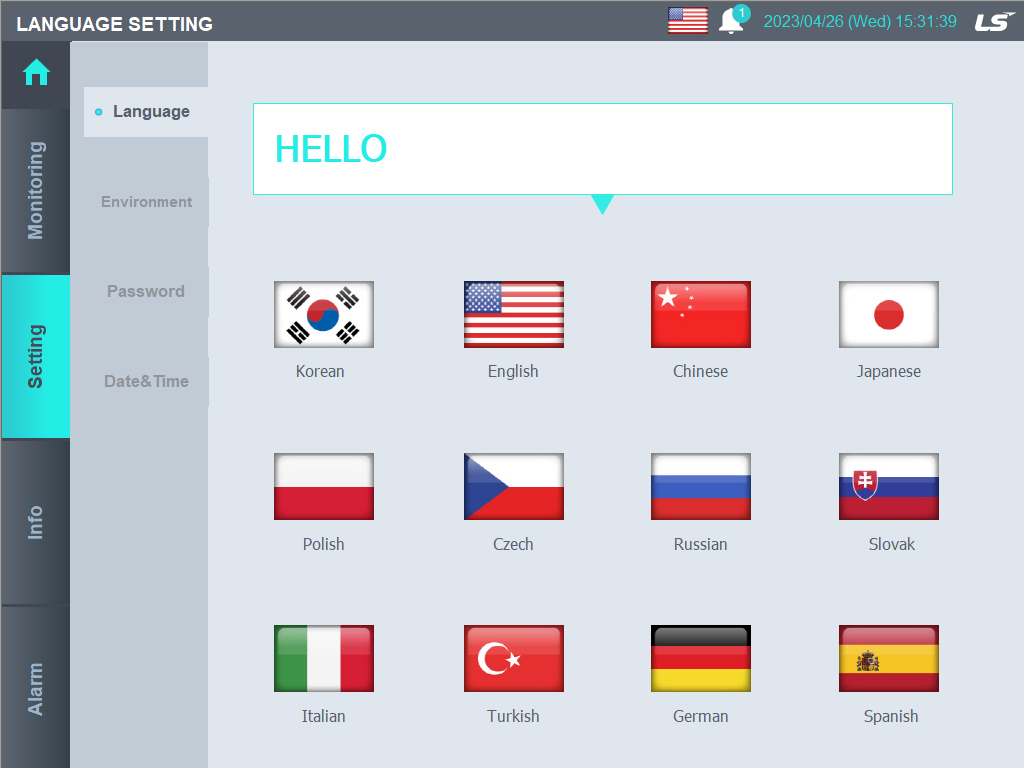Click the LANGUAGE SETTING title
1024x768 pixels.
pos(114,24)
